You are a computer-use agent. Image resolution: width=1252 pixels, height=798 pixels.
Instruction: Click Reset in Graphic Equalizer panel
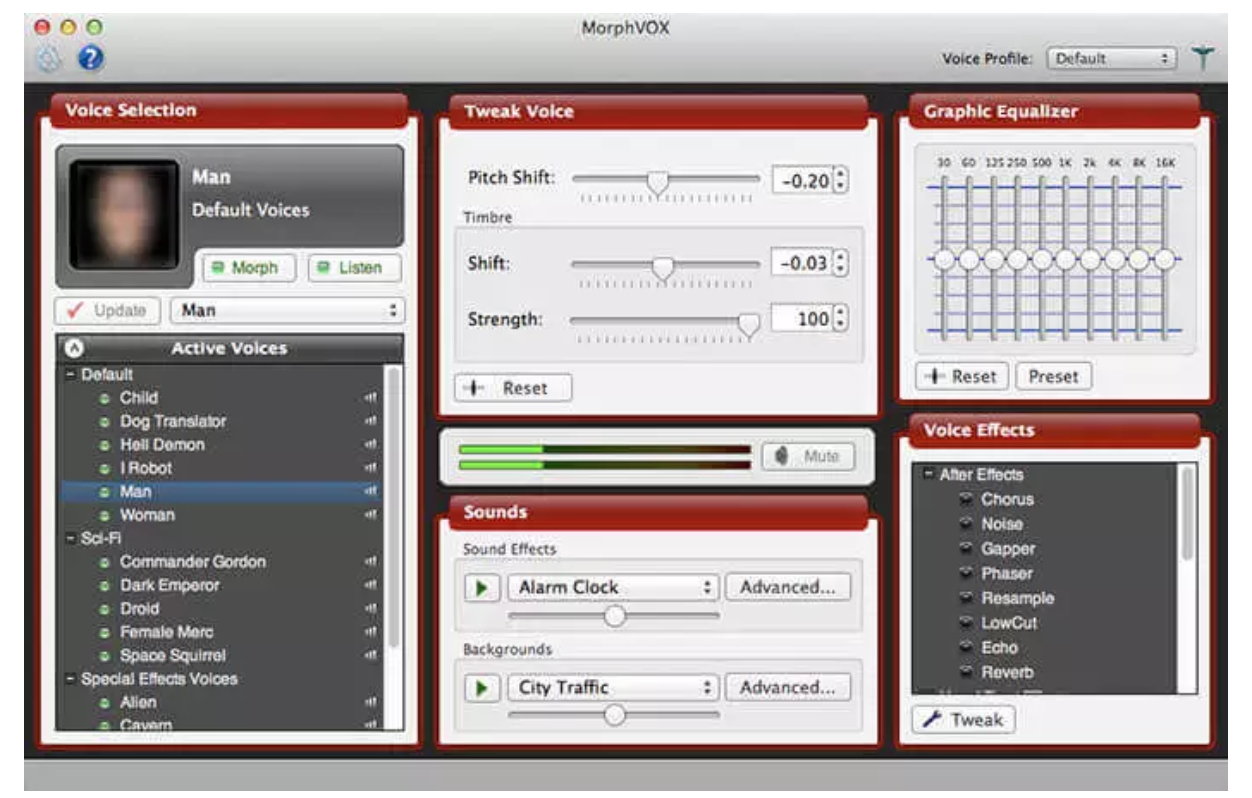pos(961,377)
